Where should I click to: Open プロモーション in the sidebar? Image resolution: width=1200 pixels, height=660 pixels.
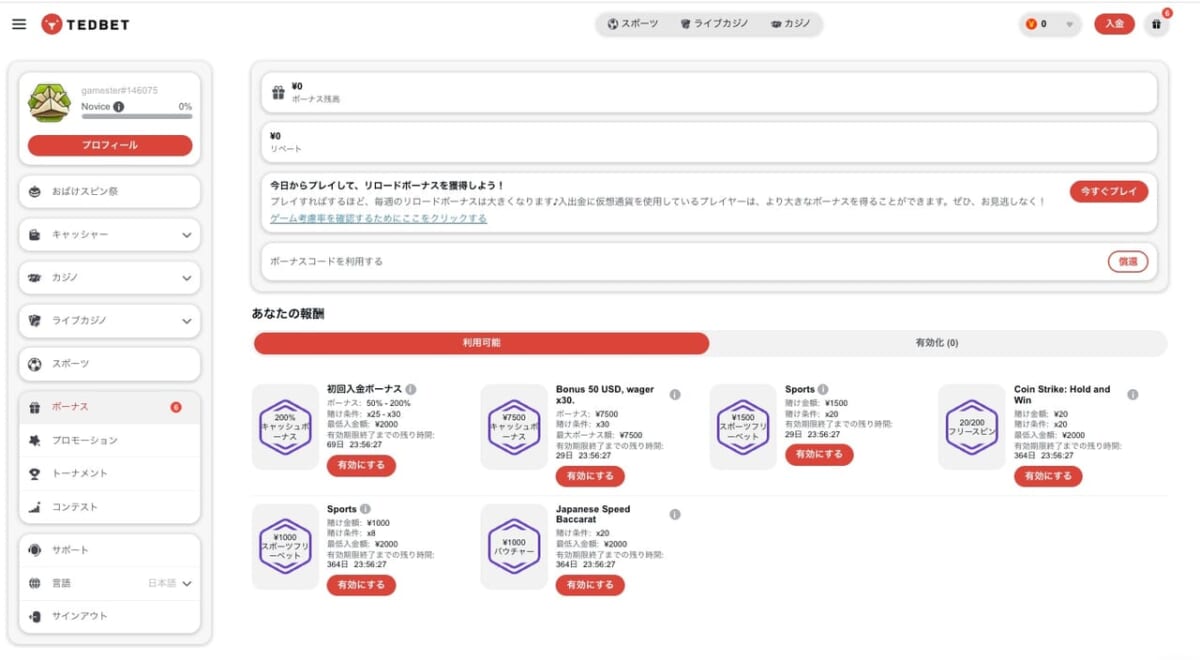click(x=109, y=440)
